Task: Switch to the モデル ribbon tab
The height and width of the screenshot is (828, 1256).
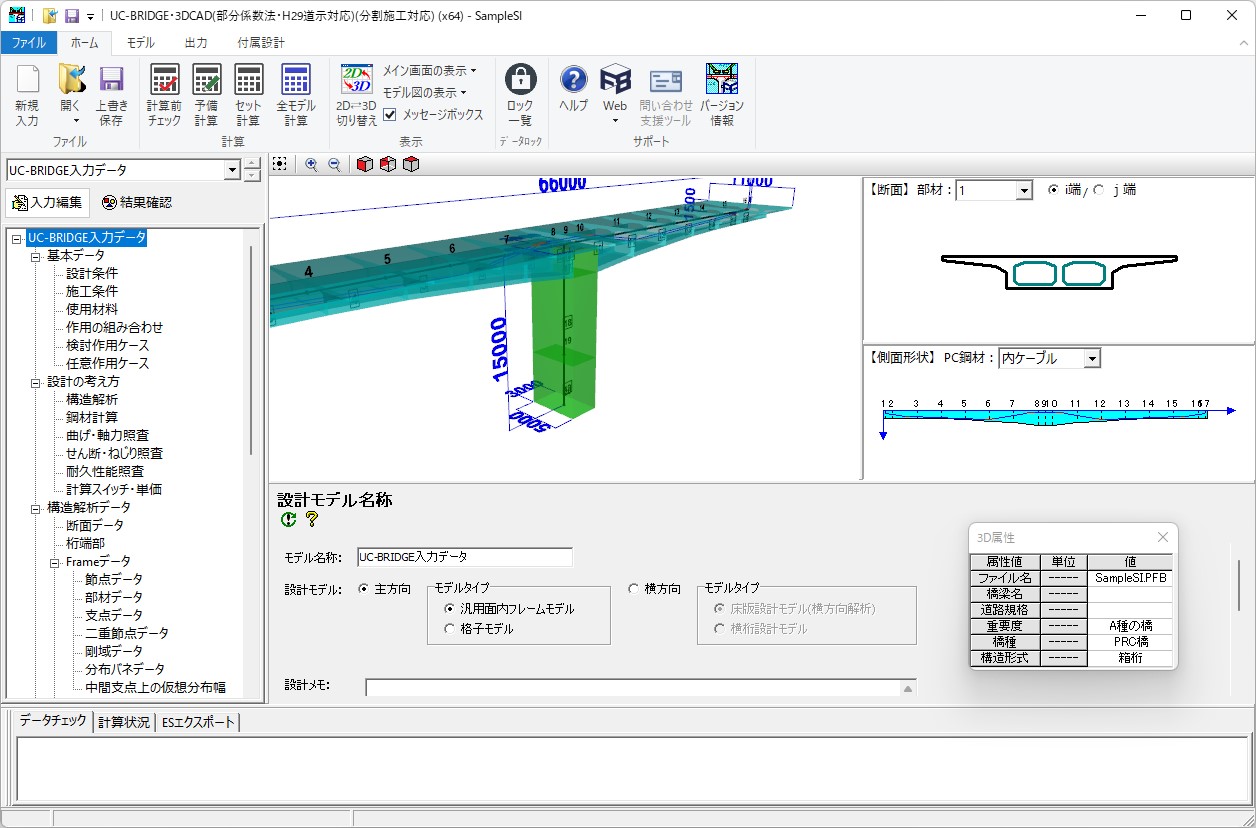Action: [x=140, y=43]
